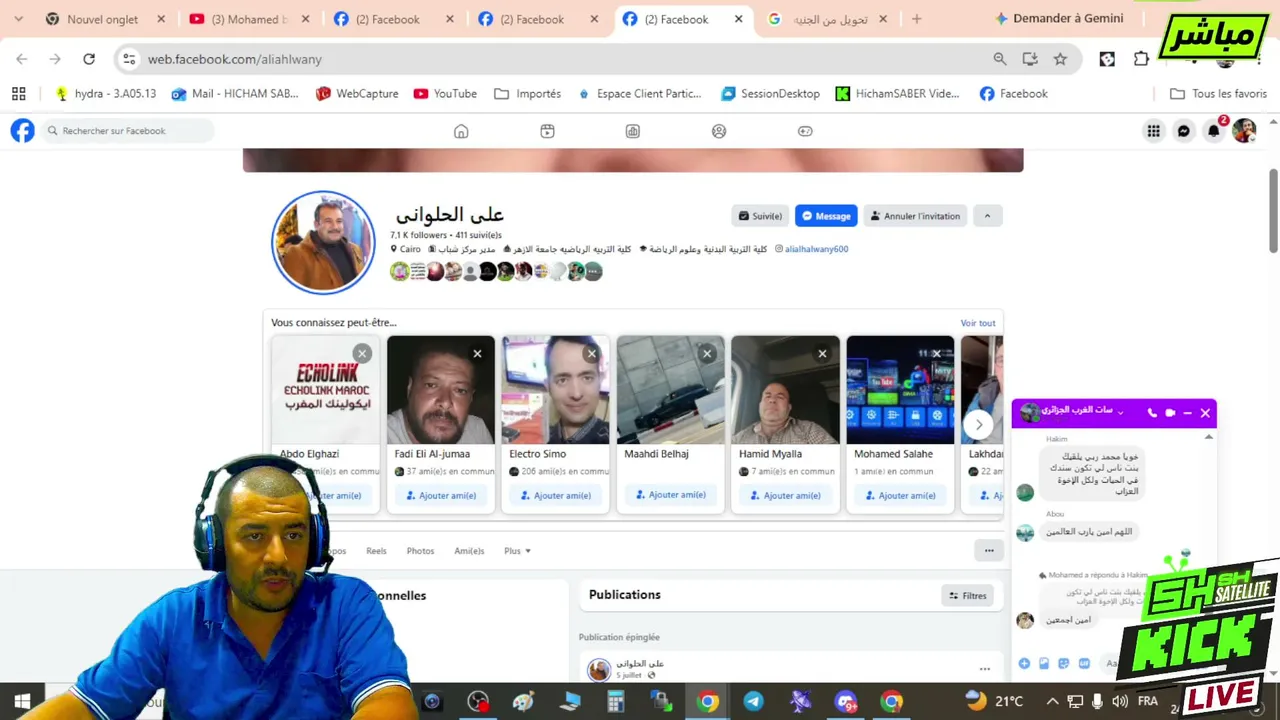
Task: Open the YouTube bookmark
Action: click(445, 93)
